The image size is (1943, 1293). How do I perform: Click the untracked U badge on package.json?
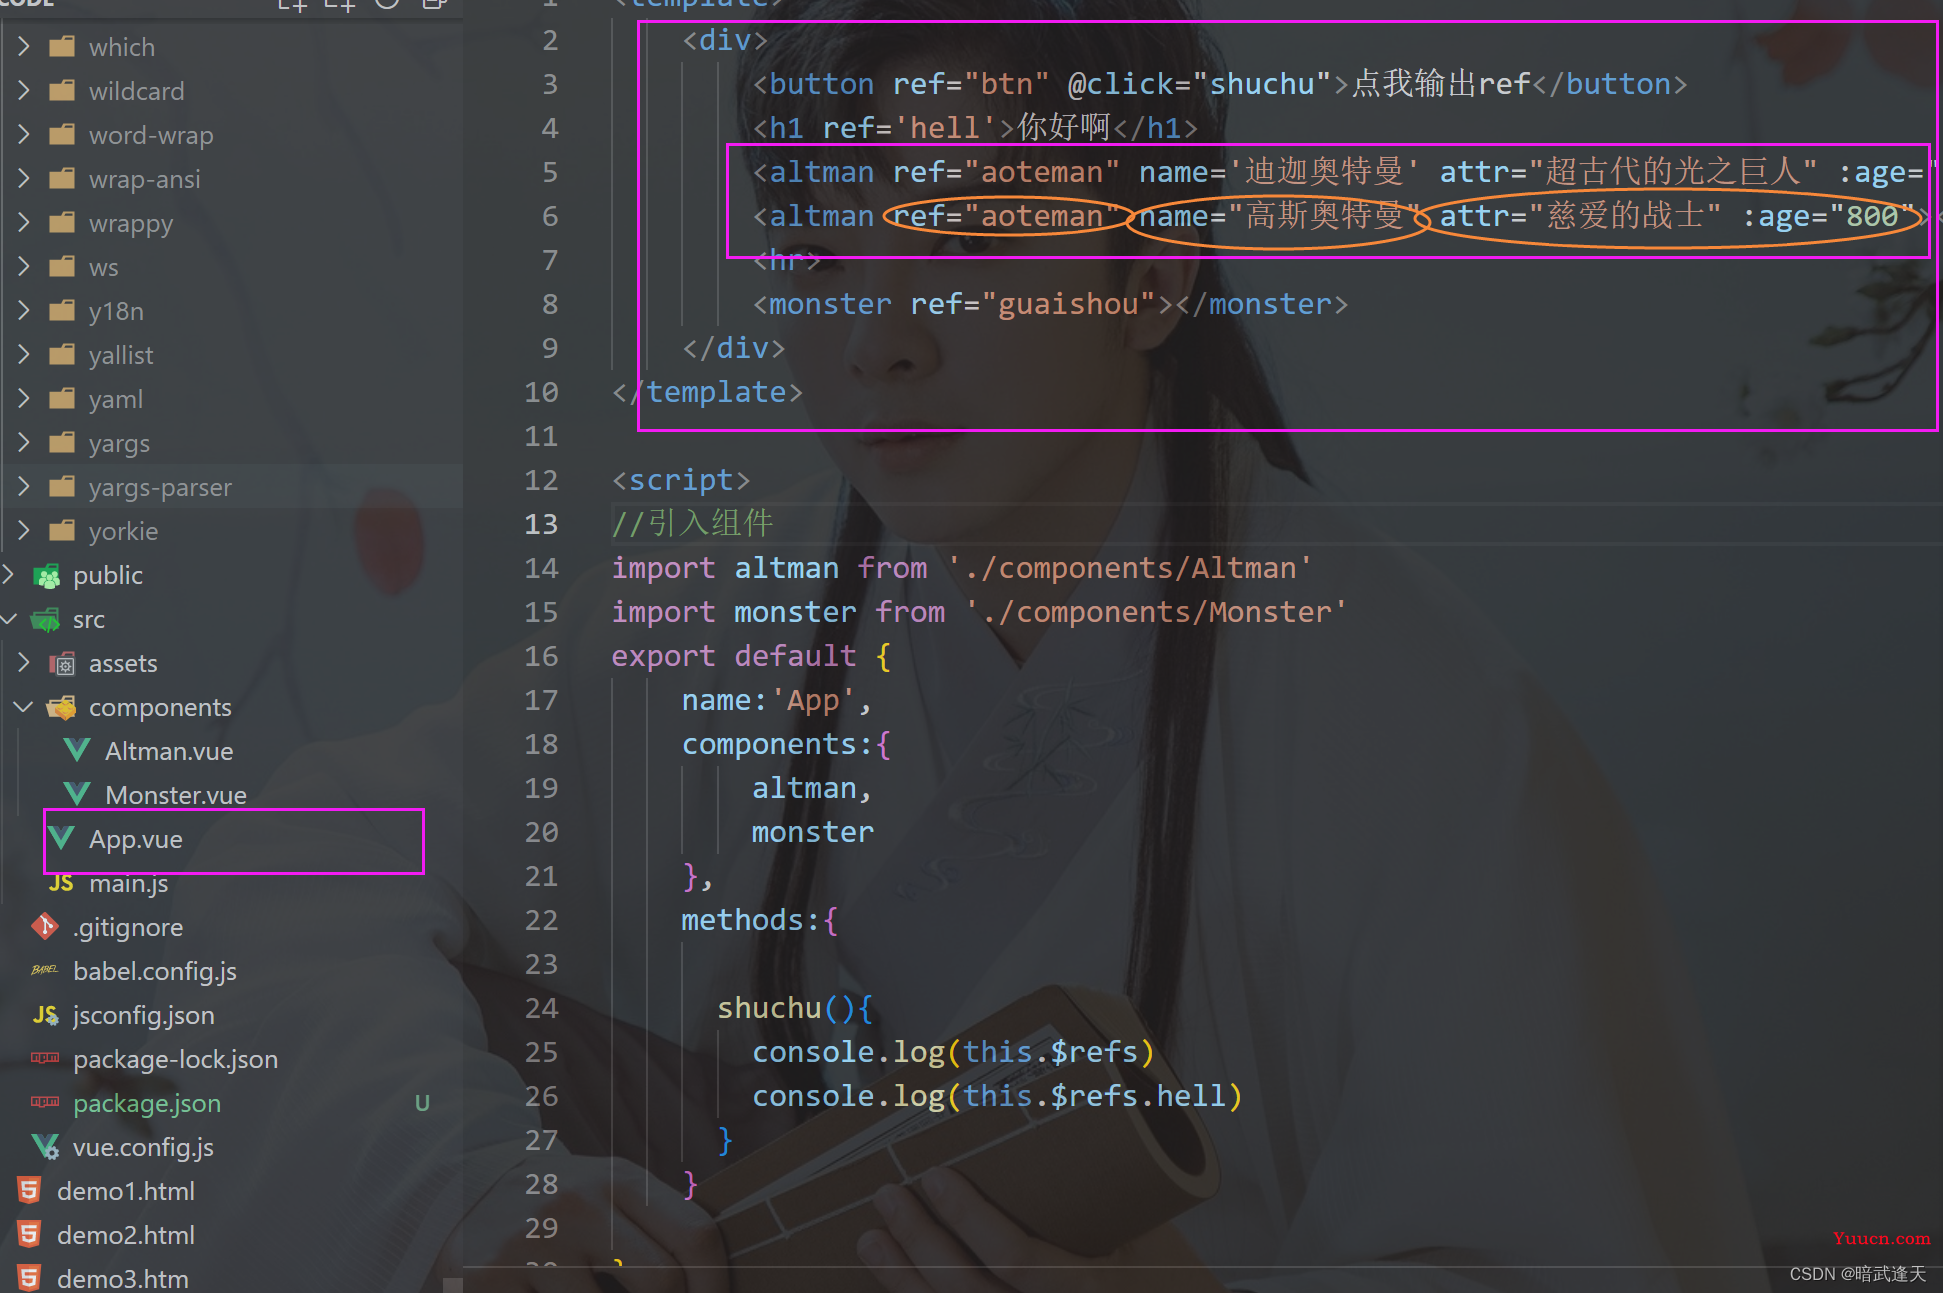422,1103
